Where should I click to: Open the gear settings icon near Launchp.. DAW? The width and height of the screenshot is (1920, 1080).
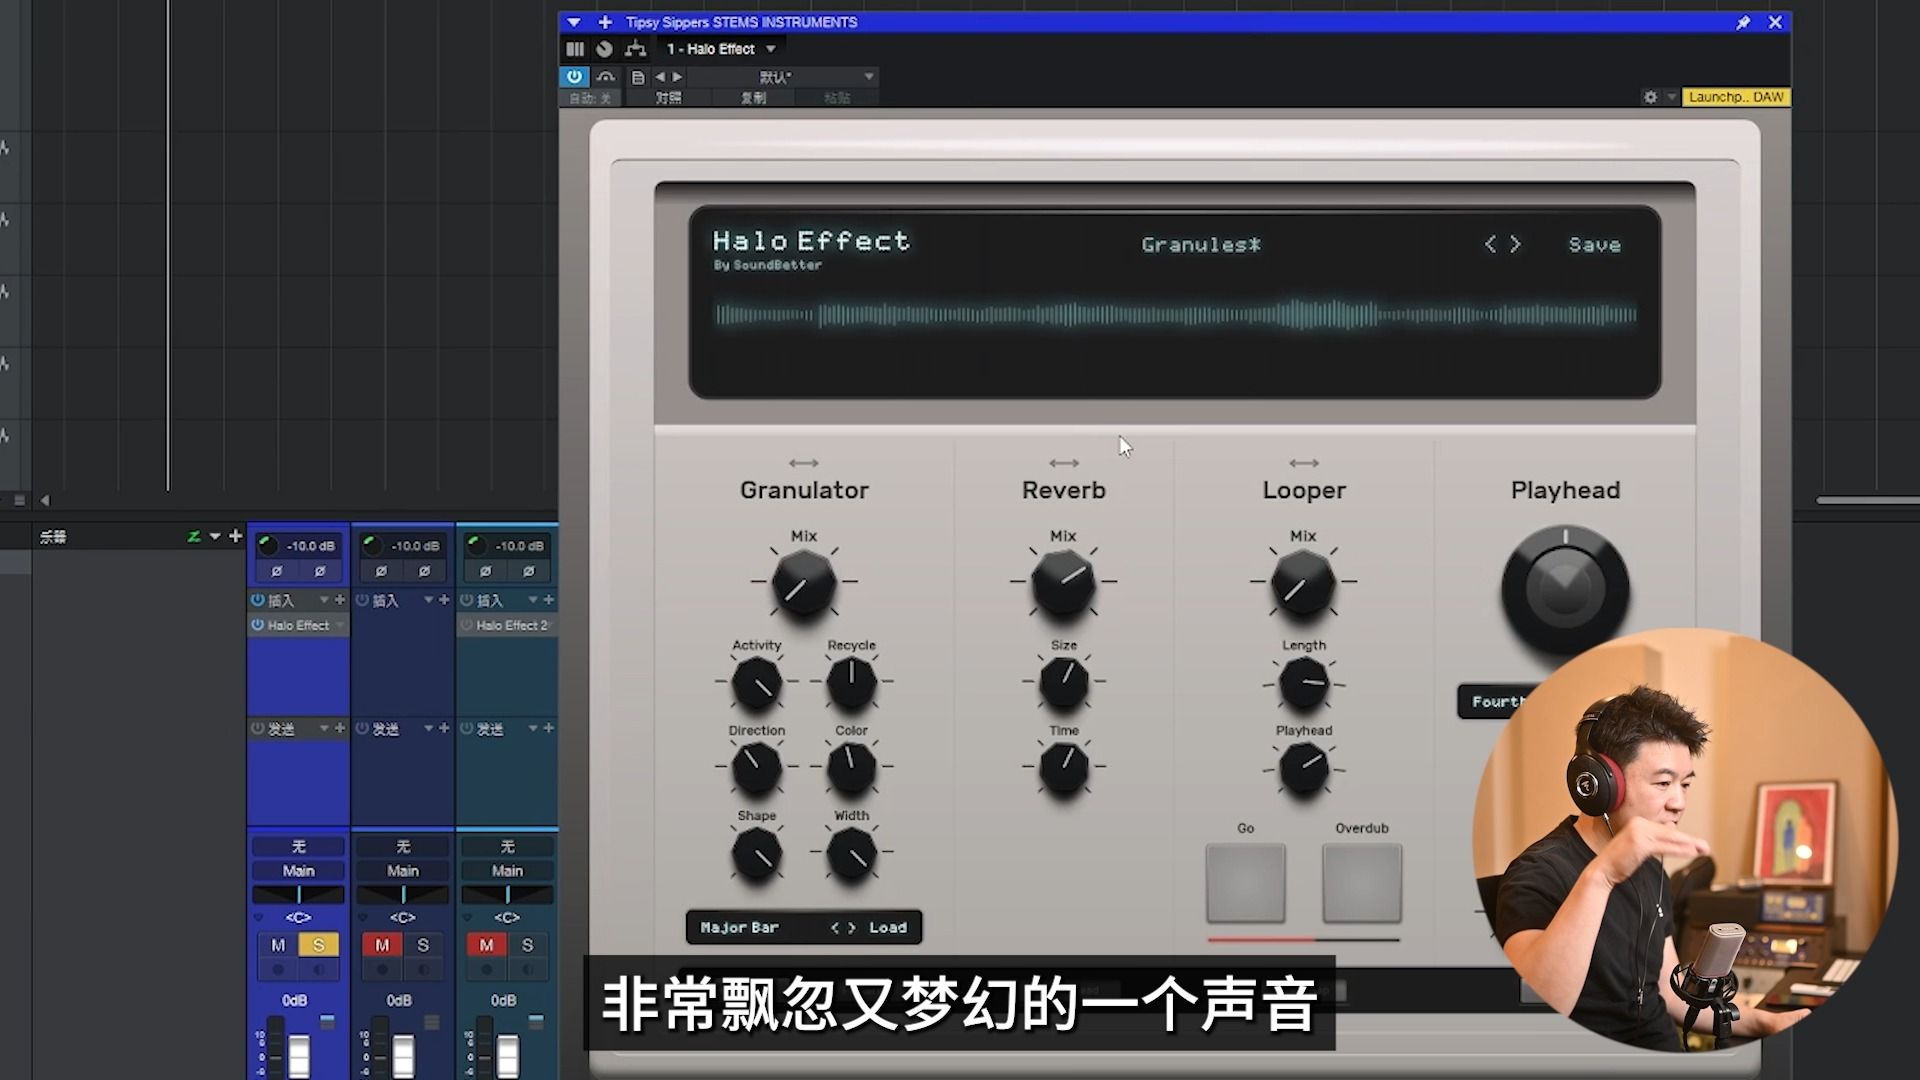pos(1650,97)
